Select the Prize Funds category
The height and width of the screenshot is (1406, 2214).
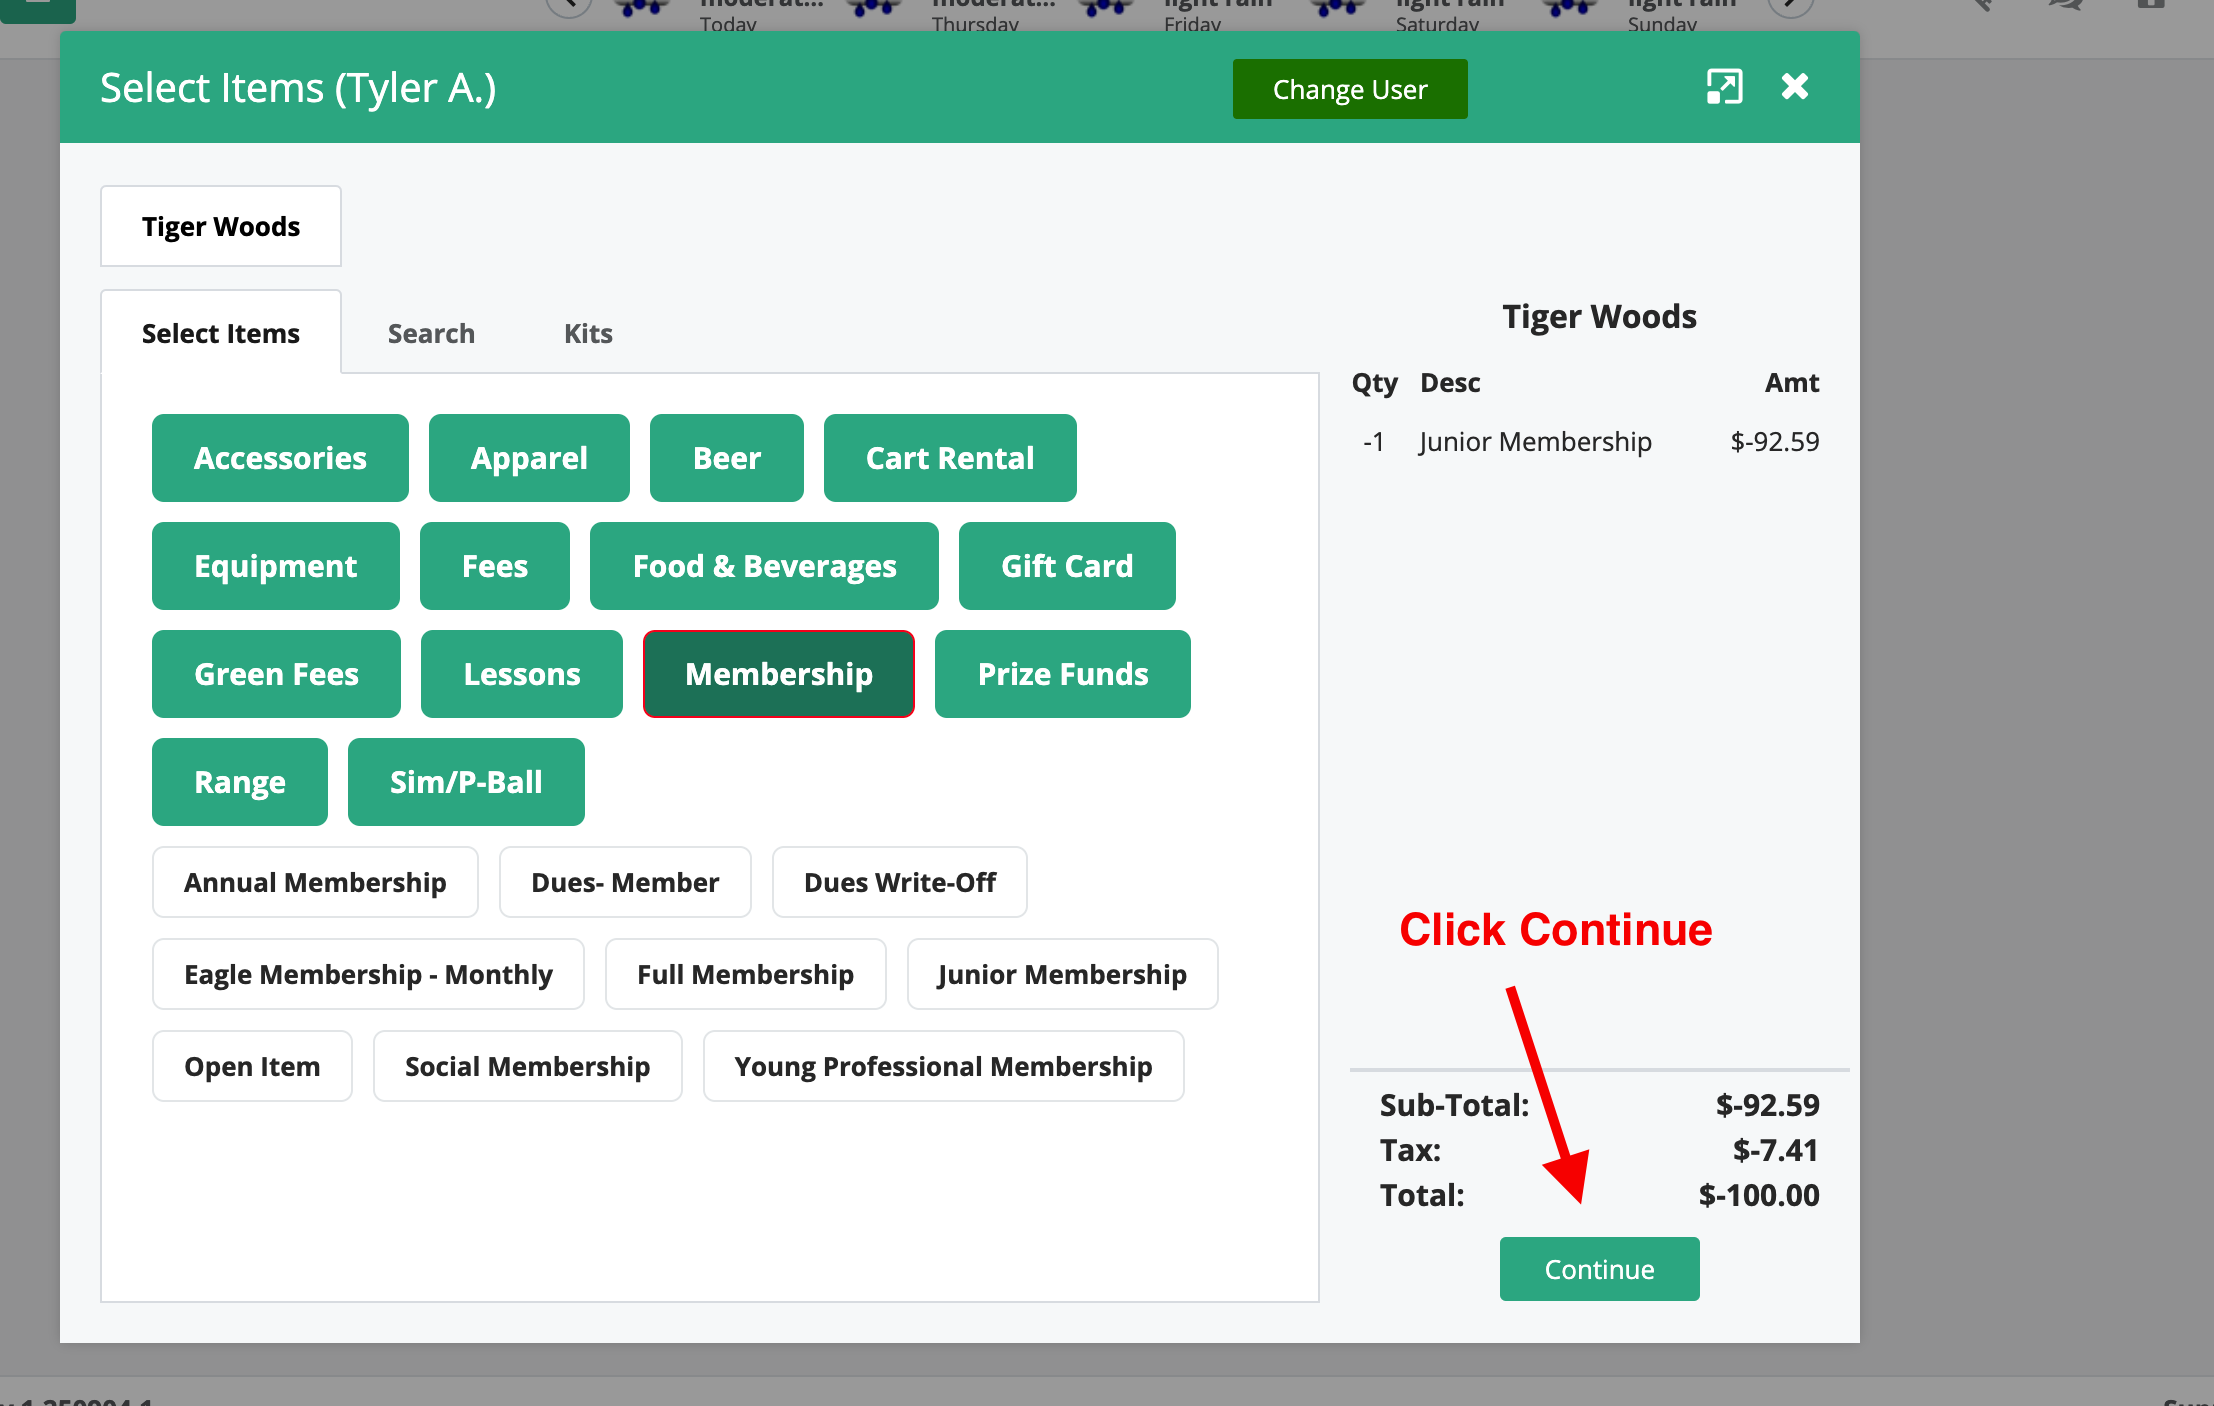click(1062, 674)
